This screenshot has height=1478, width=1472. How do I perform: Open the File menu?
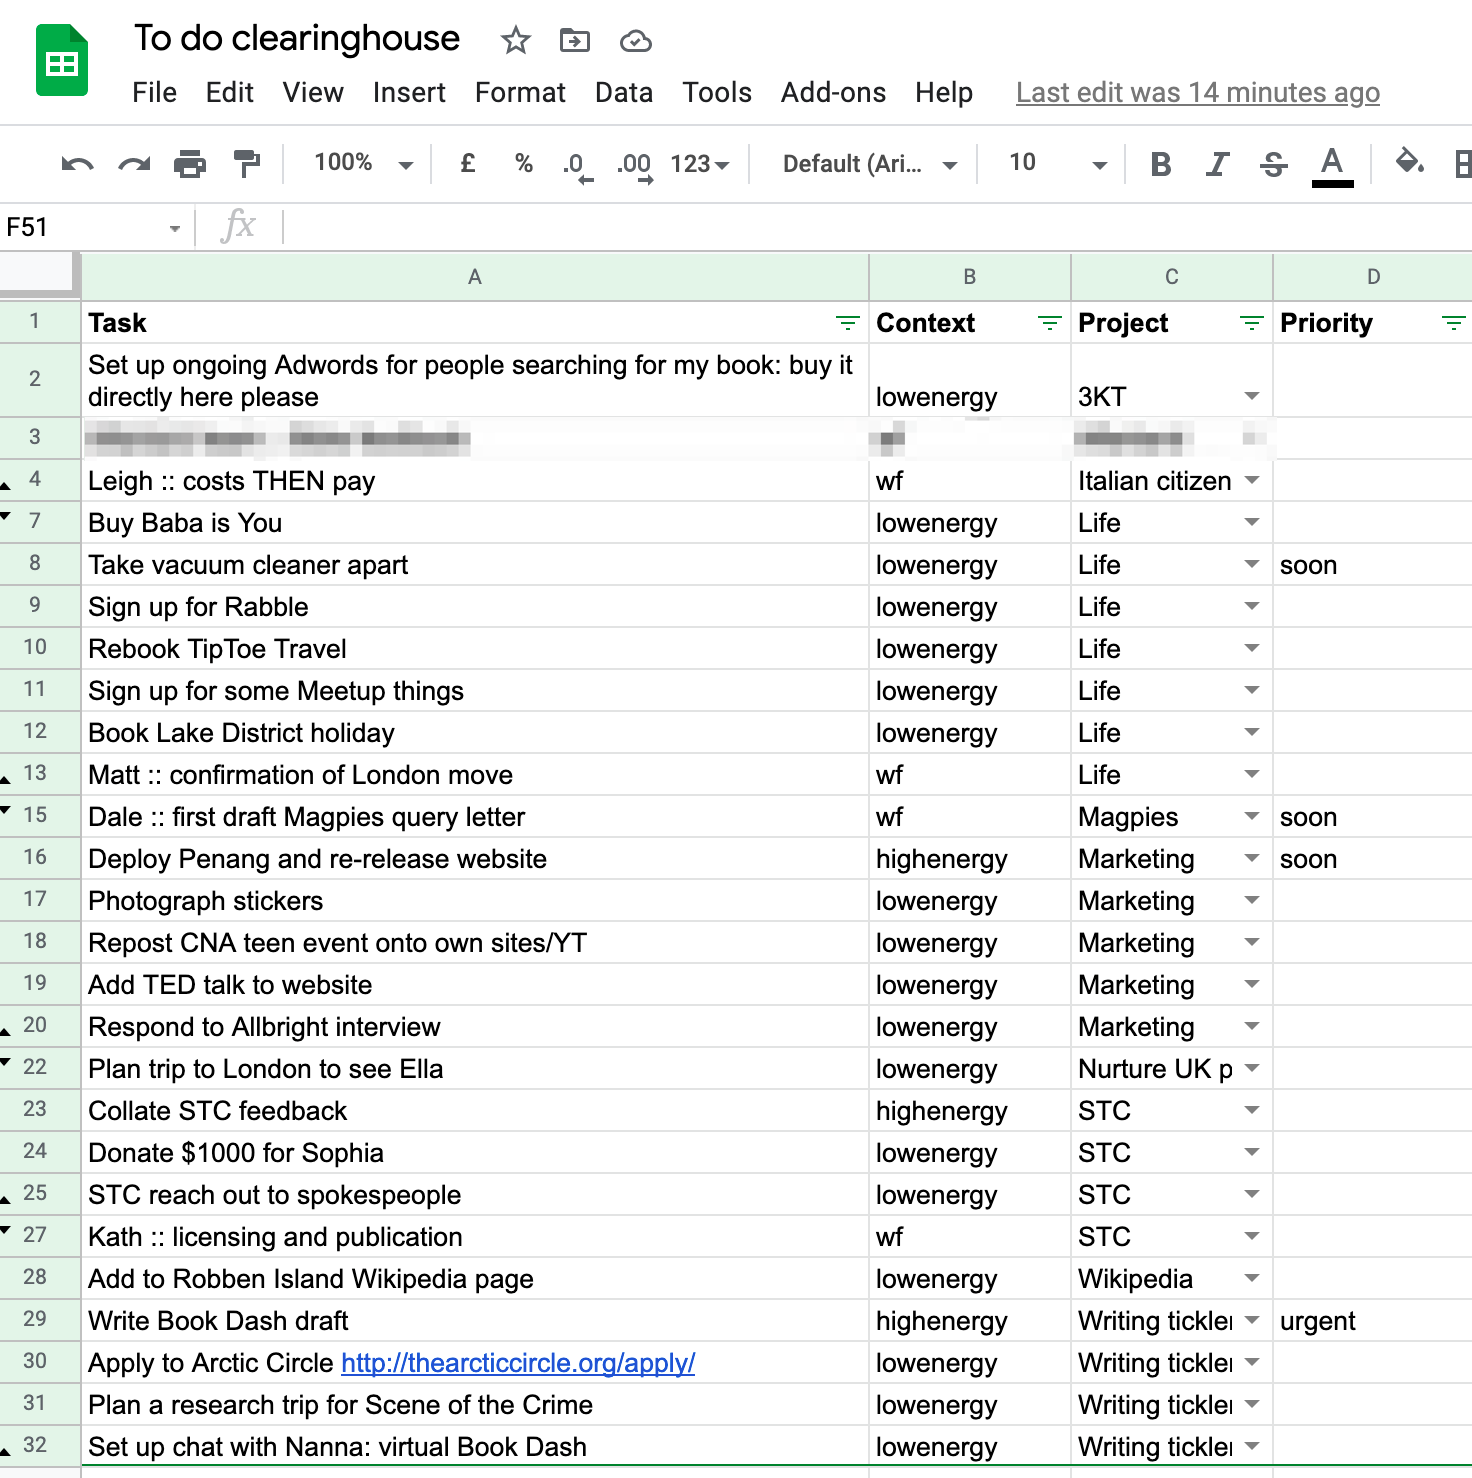(x=154, y=93)
